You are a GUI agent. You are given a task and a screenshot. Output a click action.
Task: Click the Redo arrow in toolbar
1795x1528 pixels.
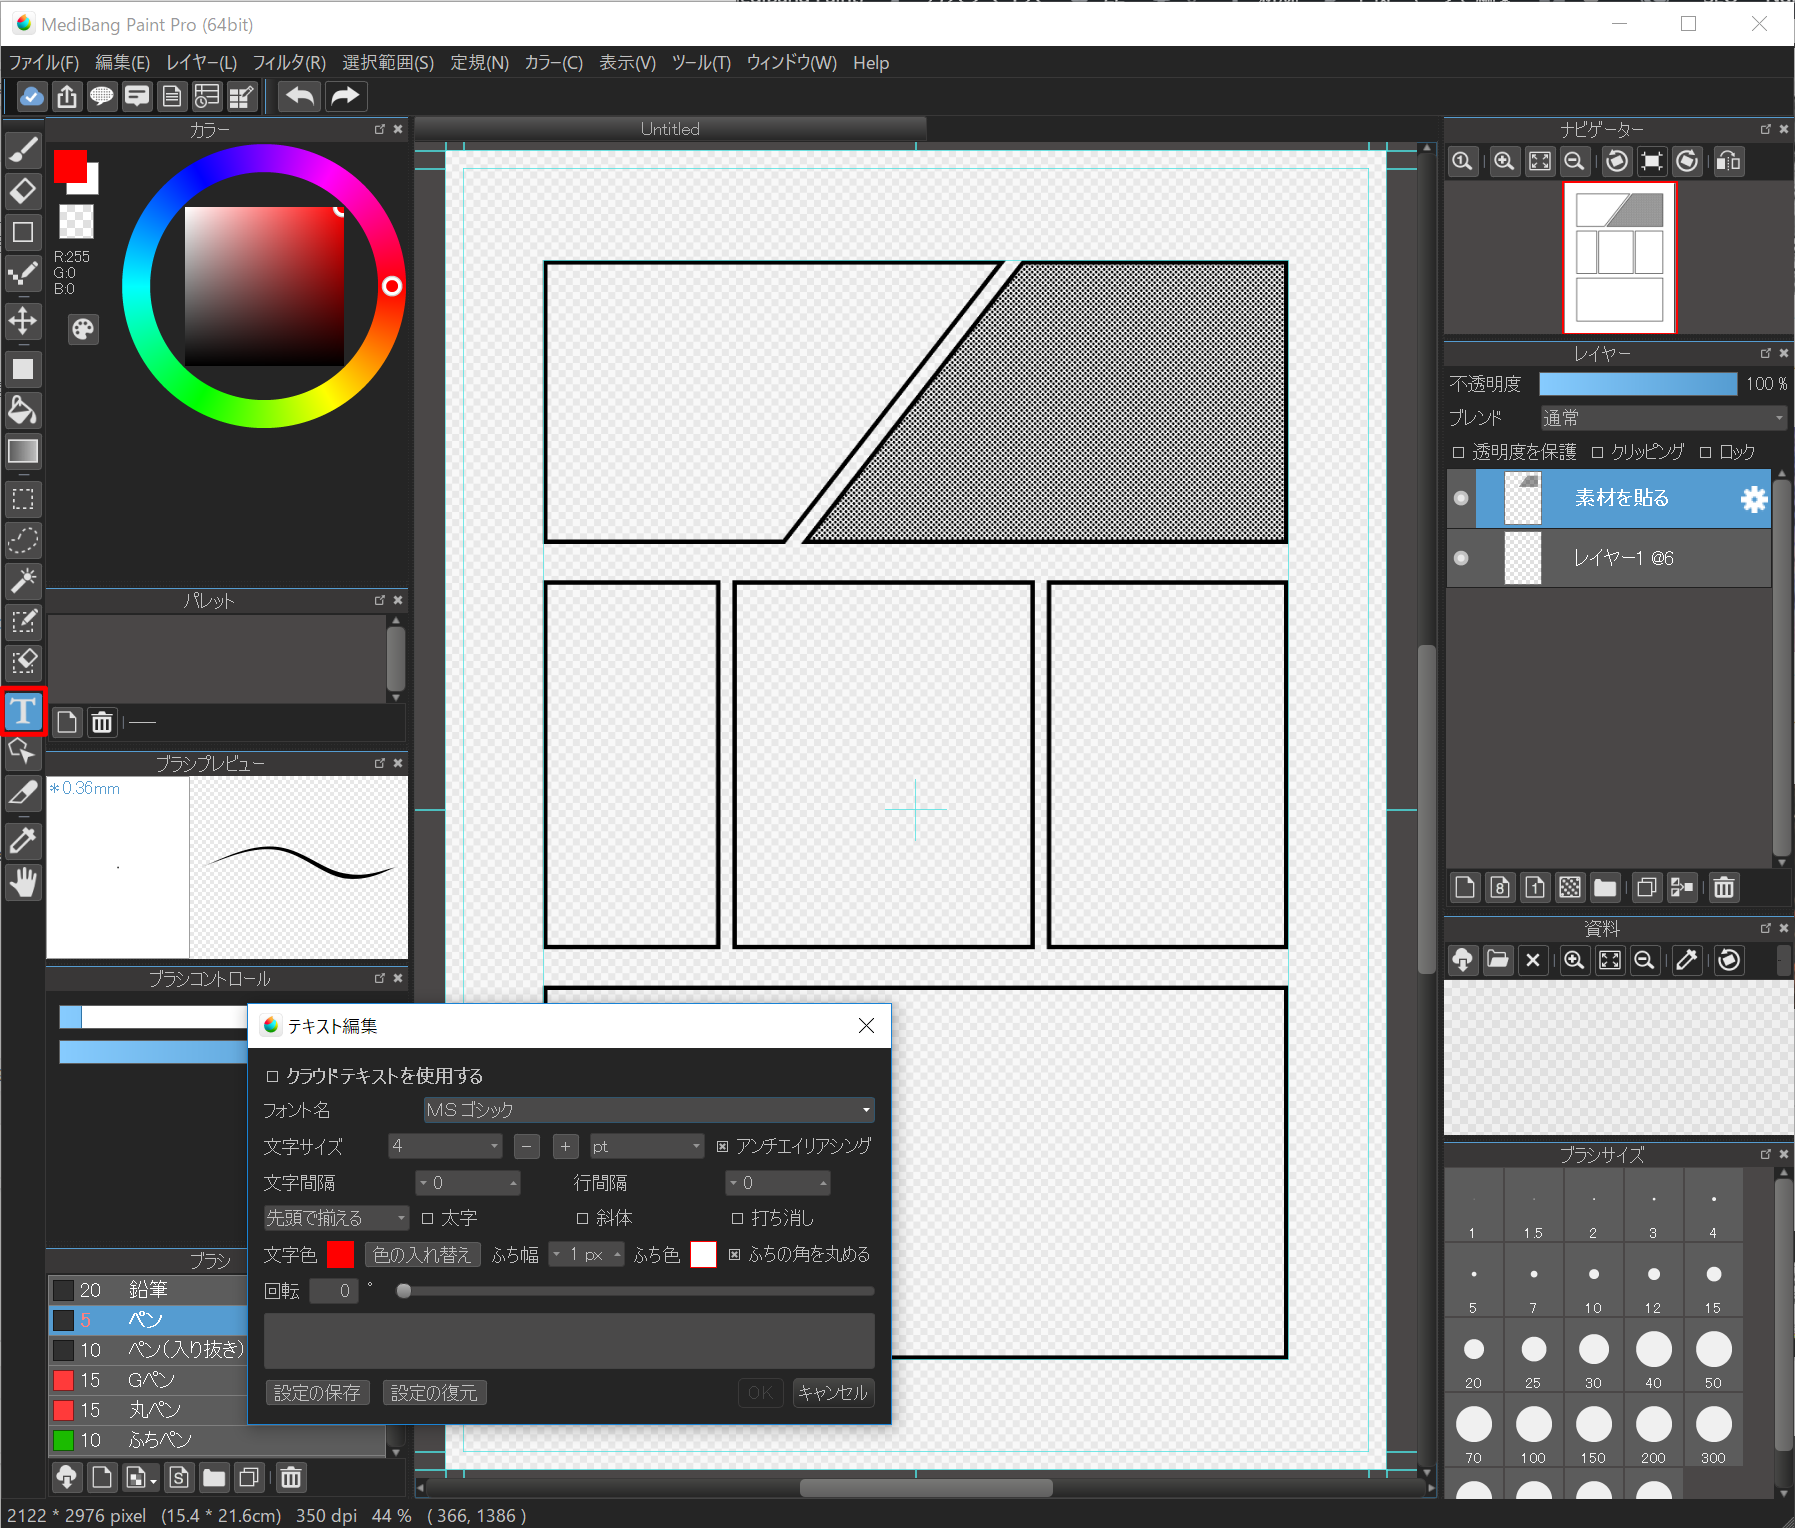point(345,96)
